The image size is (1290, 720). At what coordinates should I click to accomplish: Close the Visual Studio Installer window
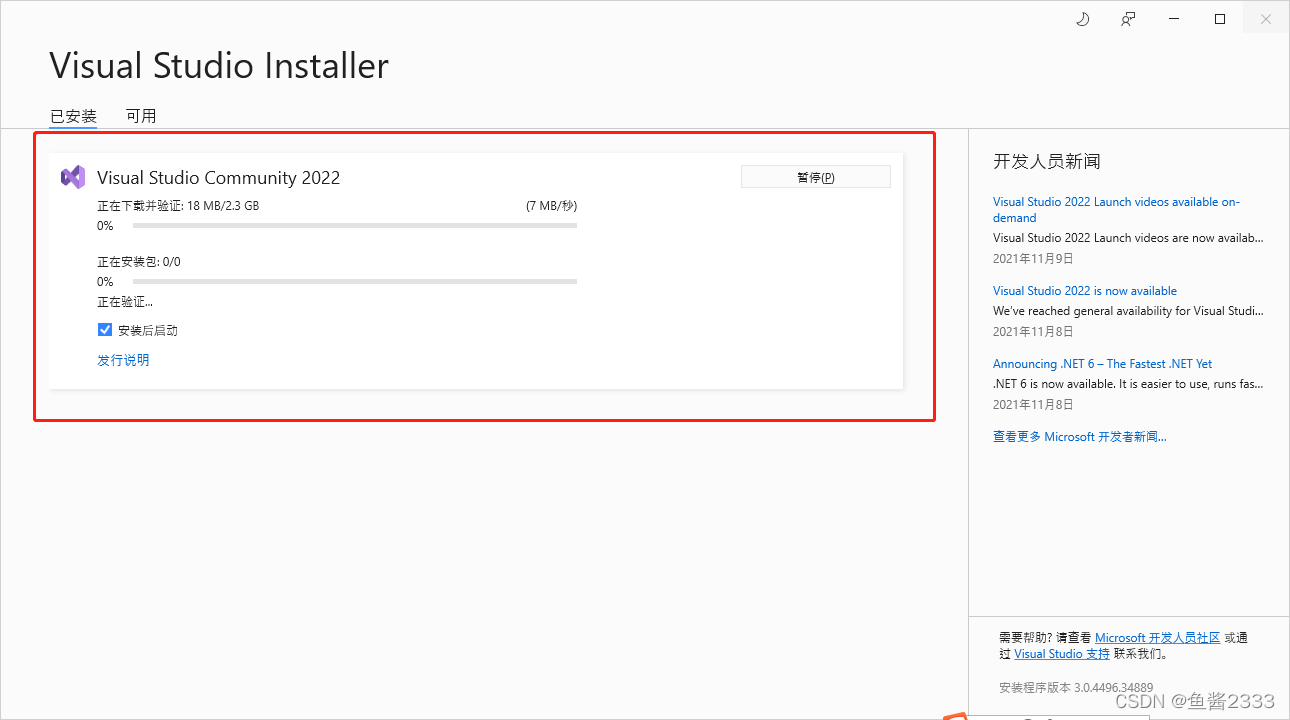coord(1265,19)
